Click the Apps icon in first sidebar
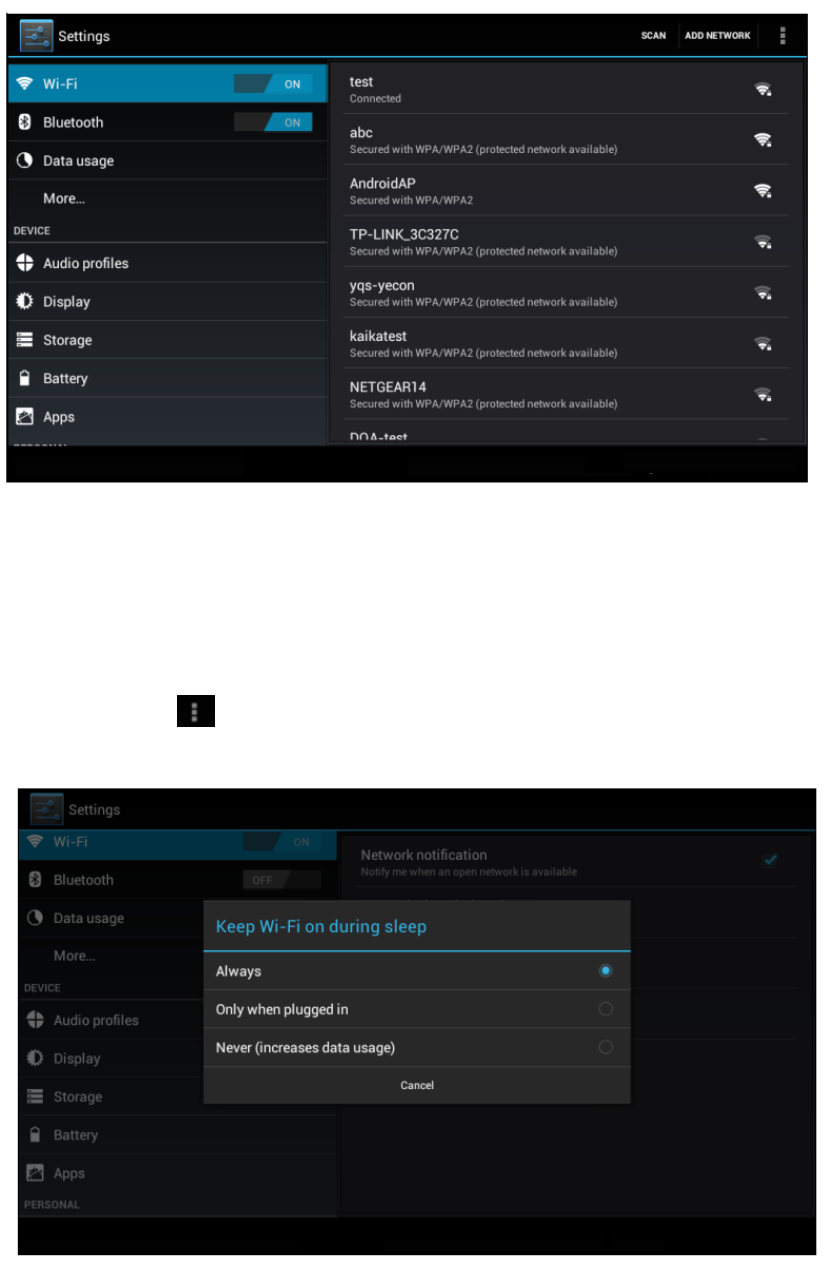830x1271 pixels. pyautogui.click(x=26, y=417)
